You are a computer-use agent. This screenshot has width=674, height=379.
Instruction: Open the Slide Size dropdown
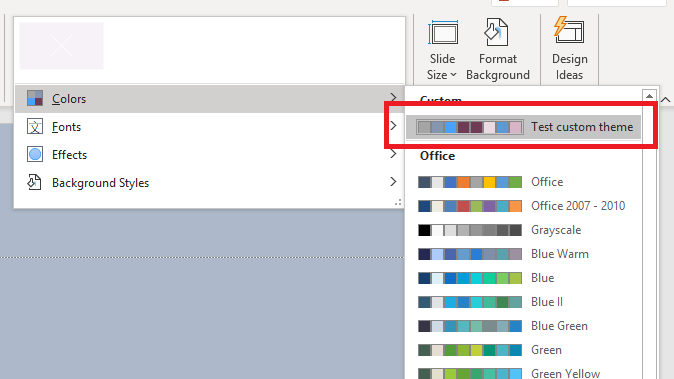(442, 50)
